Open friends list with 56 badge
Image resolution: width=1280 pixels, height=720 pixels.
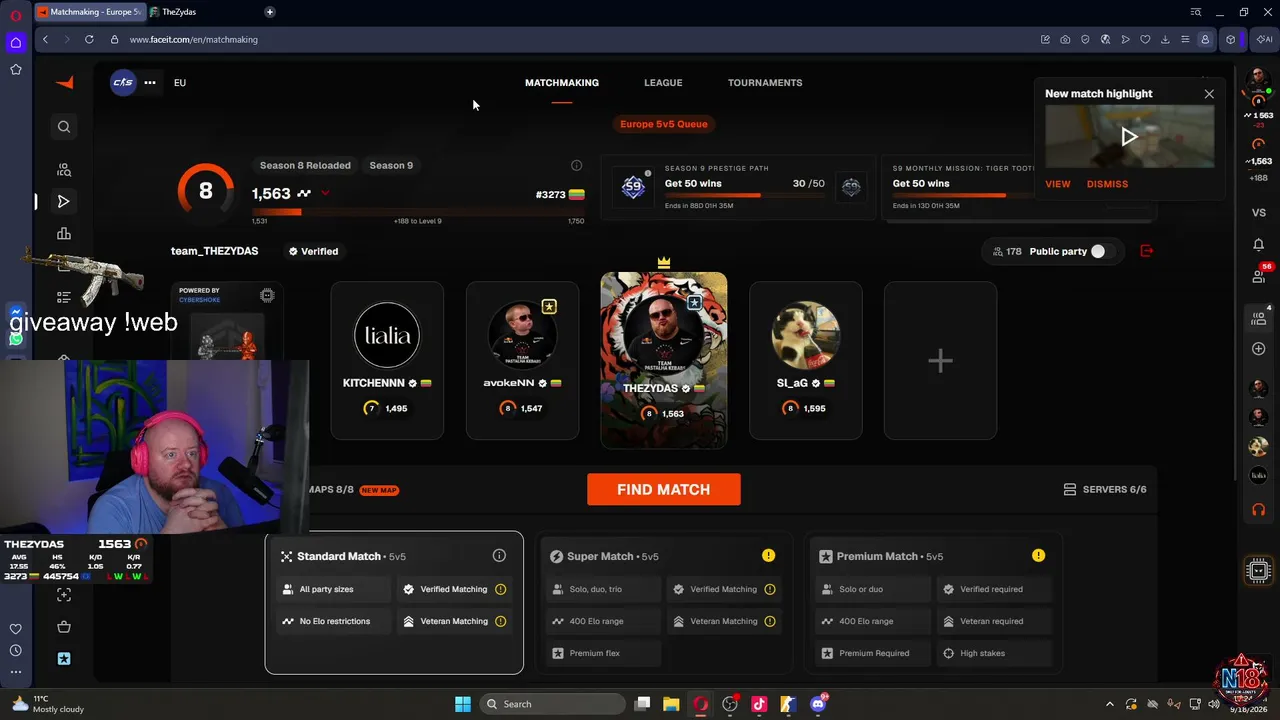point(1260,275)
